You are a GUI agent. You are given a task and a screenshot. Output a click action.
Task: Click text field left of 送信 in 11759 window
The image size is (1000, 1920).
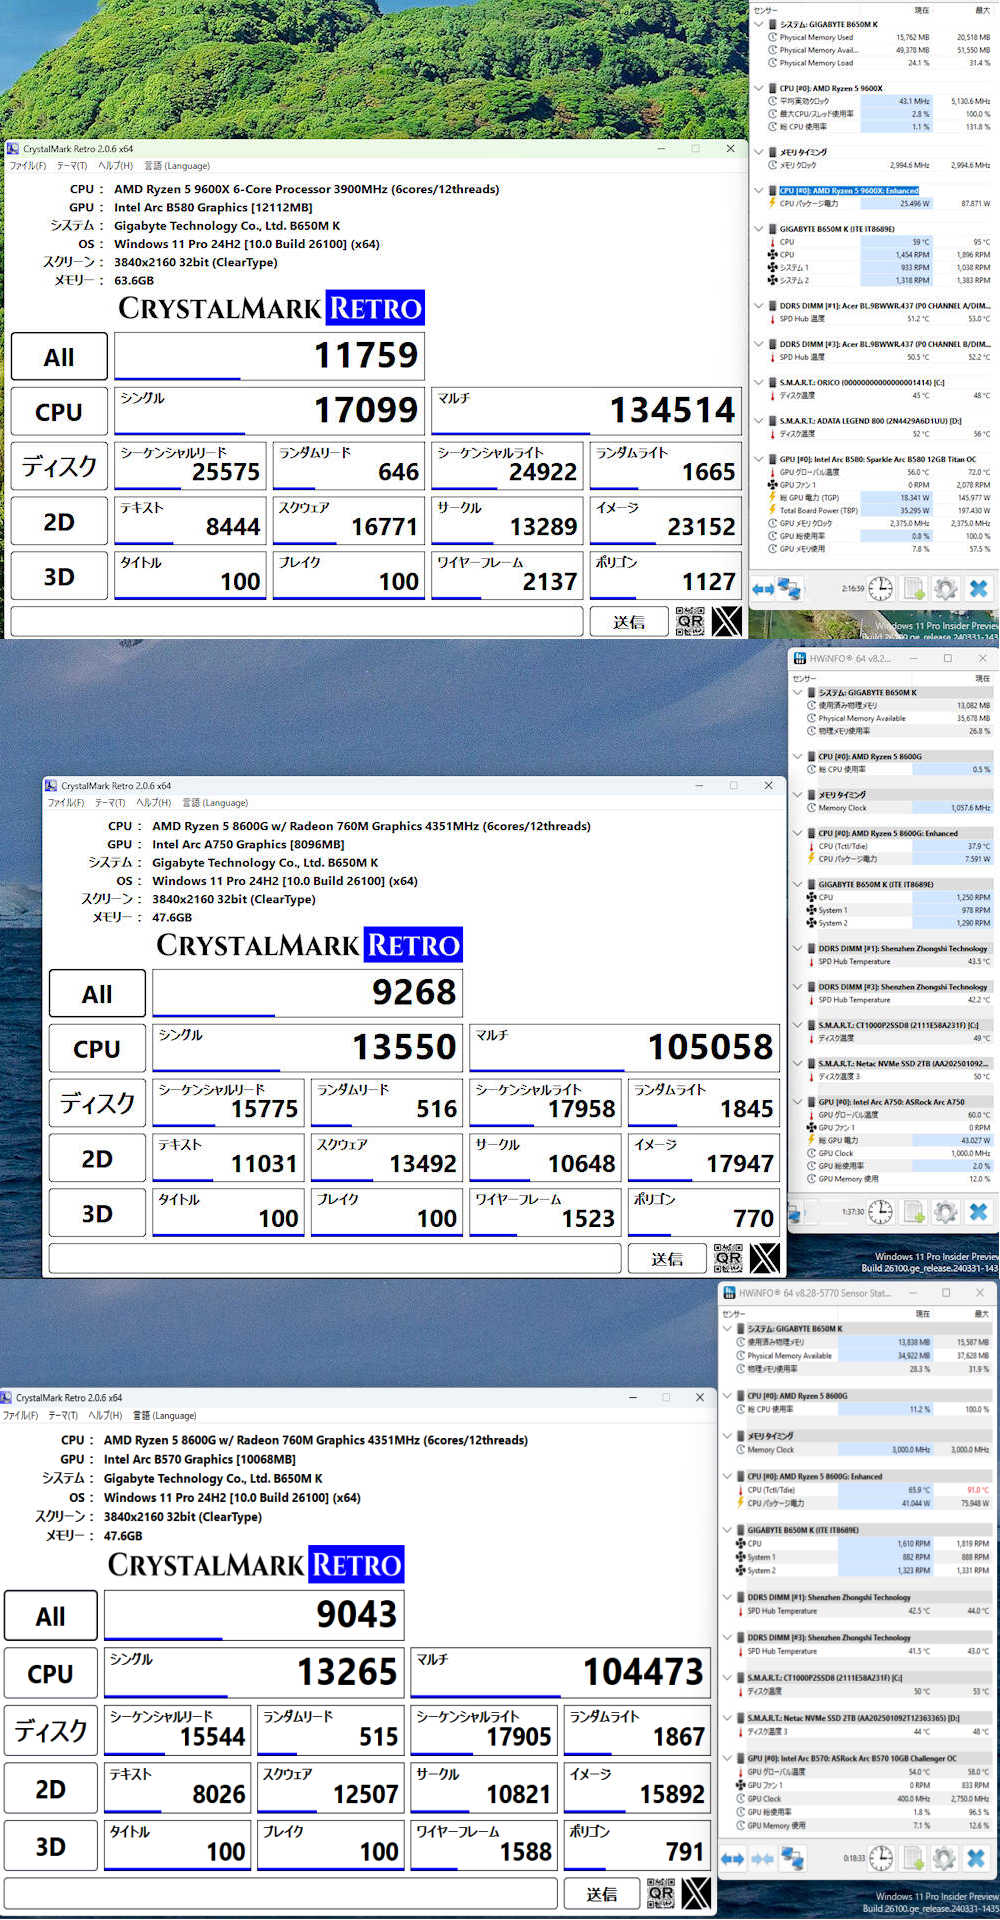coord(296,622)
